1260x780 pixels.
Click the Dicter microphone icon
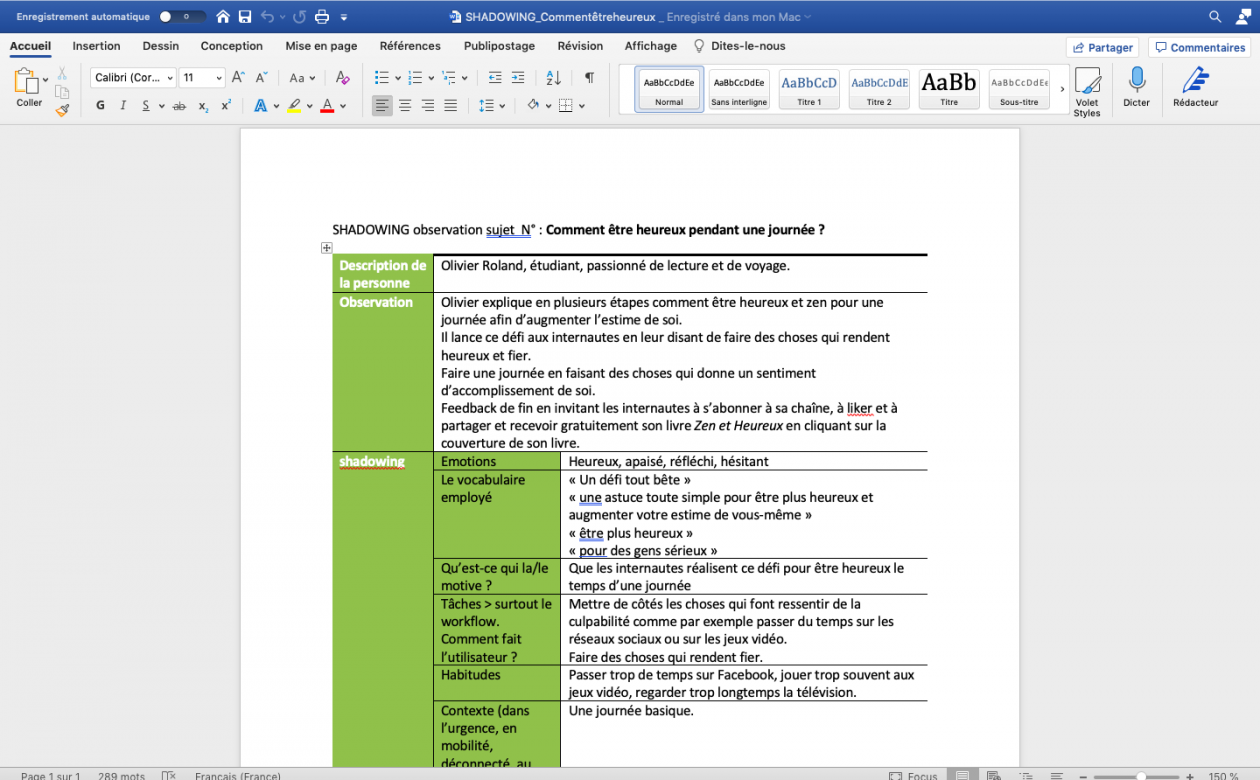point(1136,82)
